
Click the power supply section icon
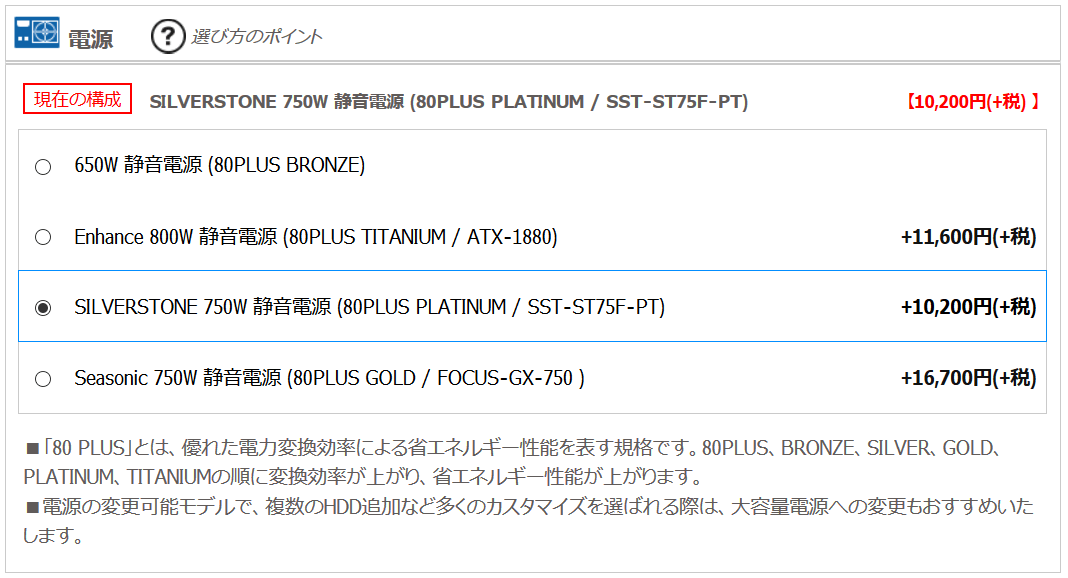click(37, 32)
